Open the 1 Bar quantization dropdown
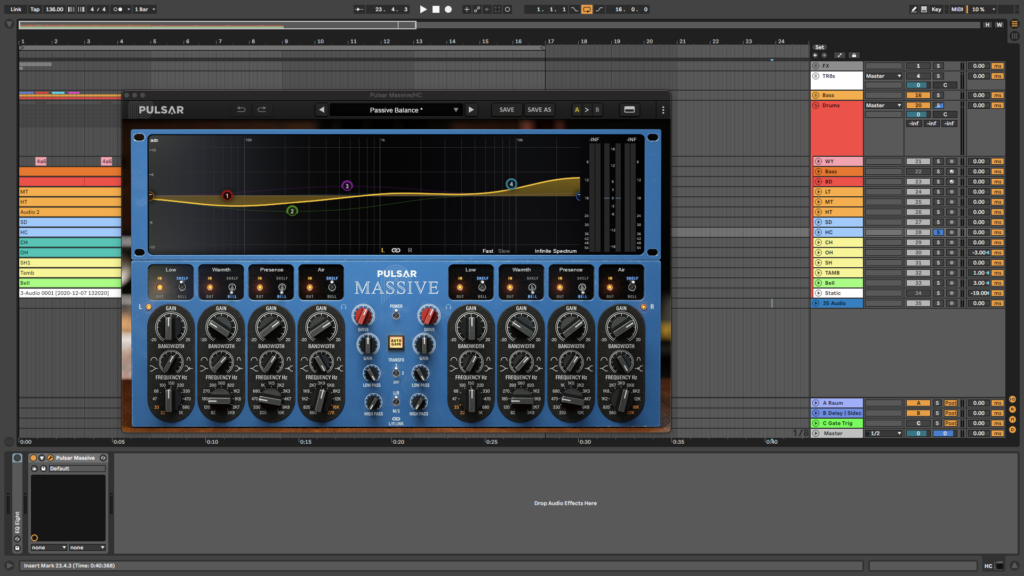 [145, 9]
